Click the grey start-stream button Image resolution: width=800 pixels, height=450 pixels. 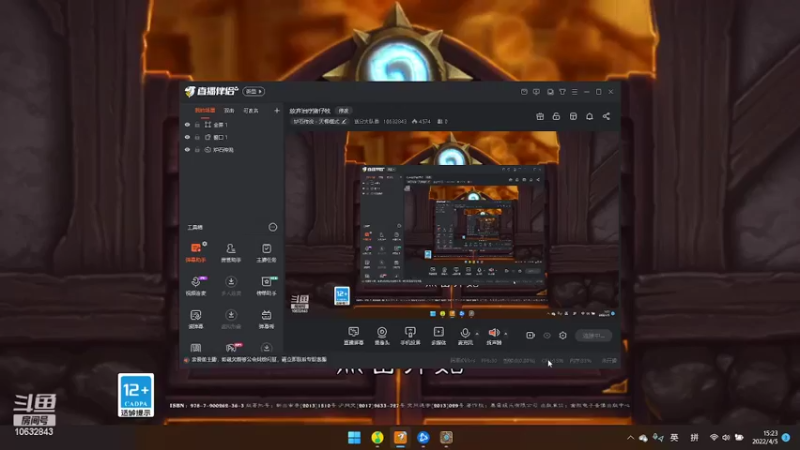click(593, 336)
